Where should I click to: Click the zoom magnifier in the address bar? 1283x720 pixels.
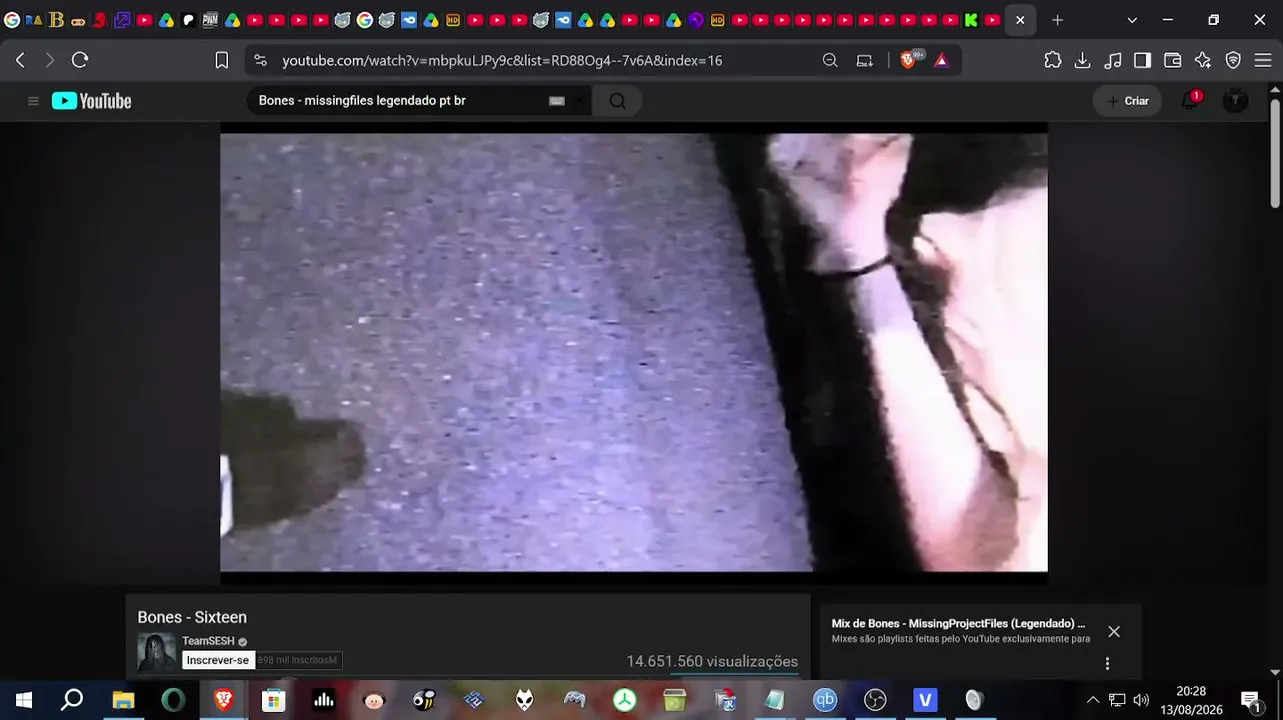coord(830,60)
